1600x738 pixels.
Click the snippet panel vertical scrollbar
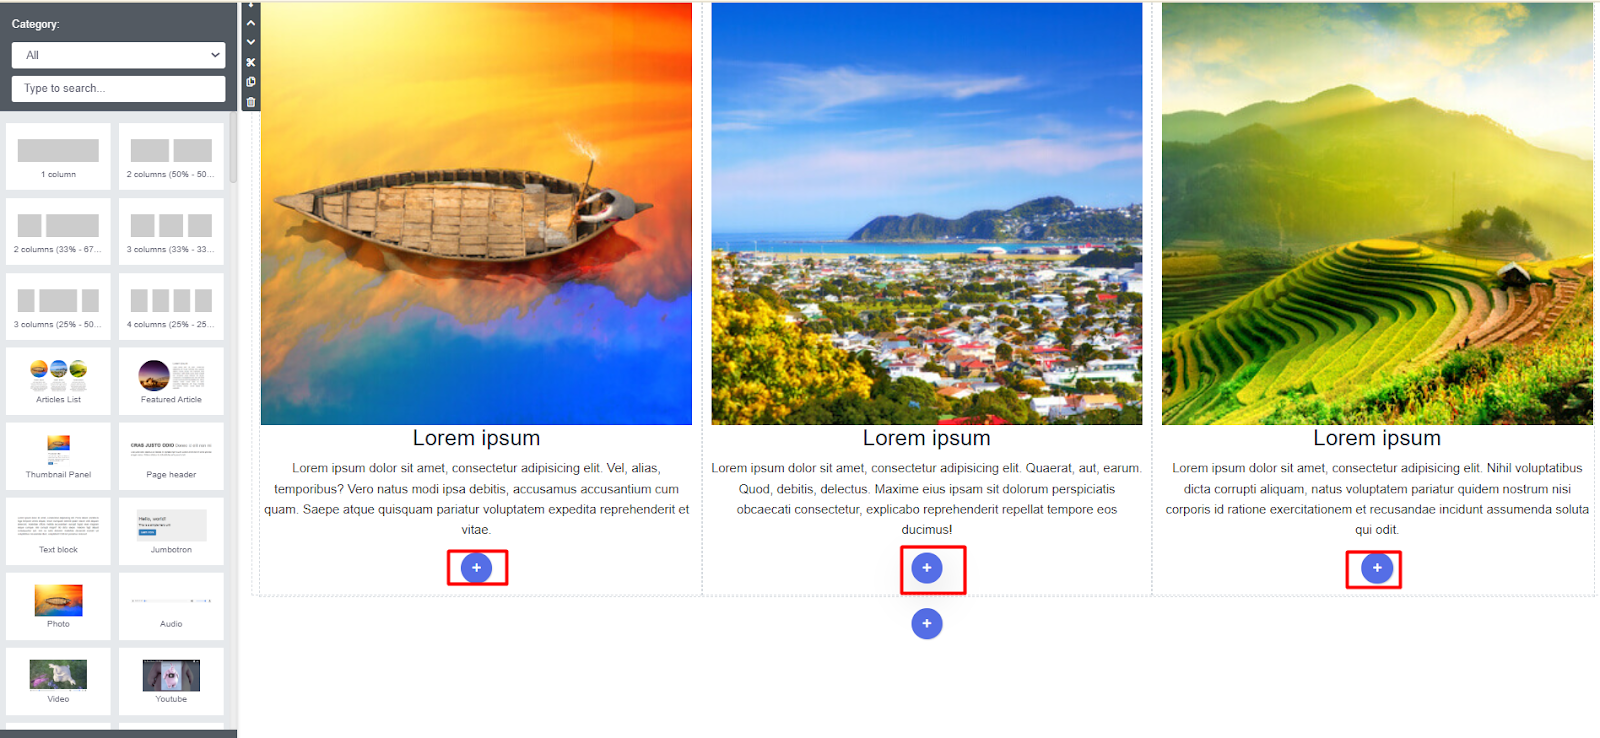point(233,148)
